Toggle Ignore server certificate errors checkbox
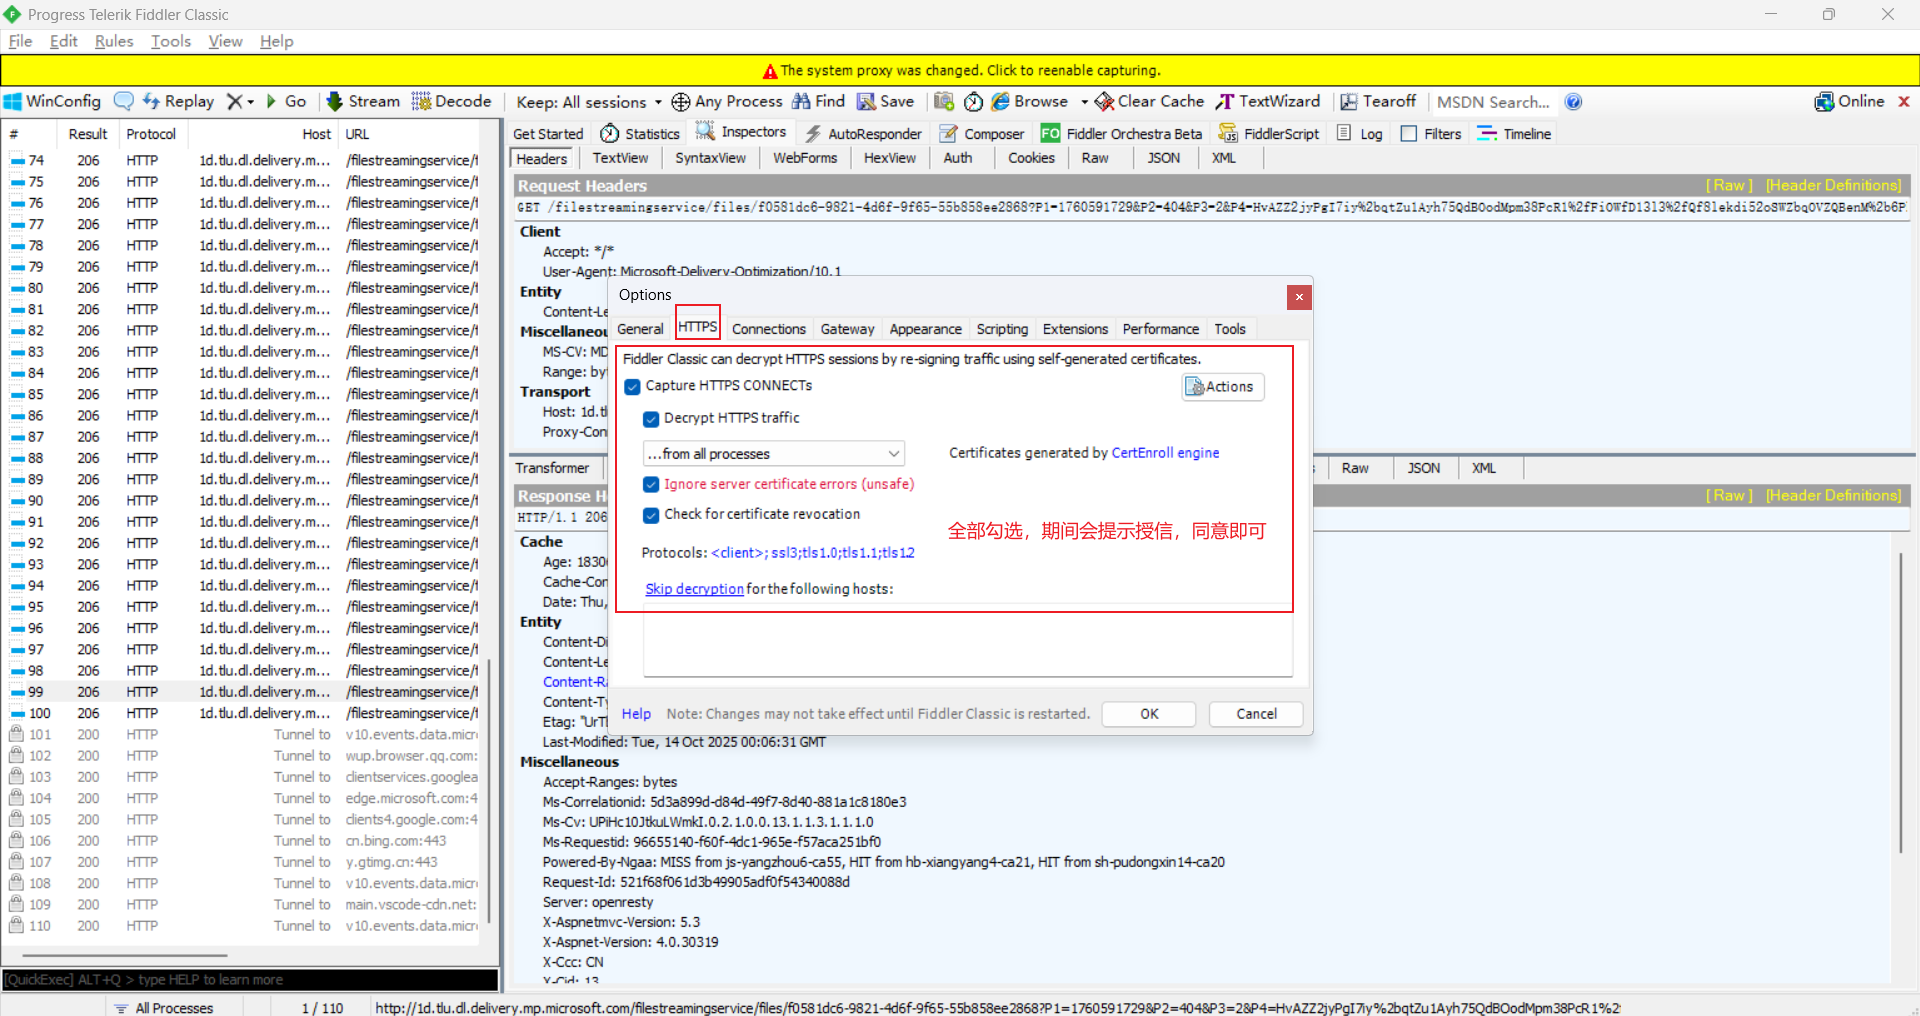 pyautogui.click(x=651, y=484)
